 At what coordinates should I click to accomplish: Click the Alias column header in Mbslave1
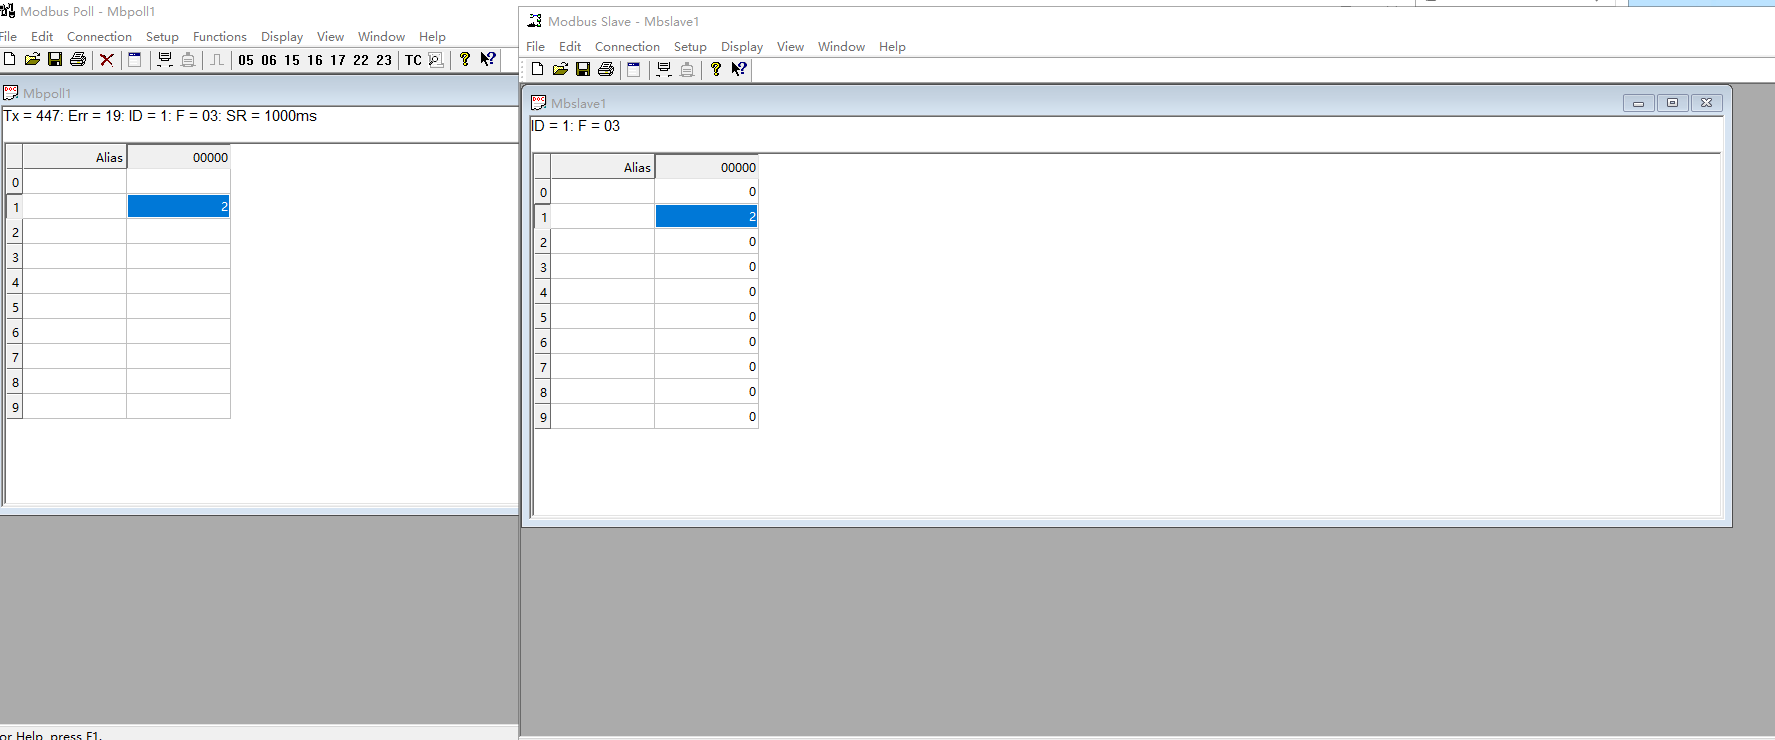point(603,167)
